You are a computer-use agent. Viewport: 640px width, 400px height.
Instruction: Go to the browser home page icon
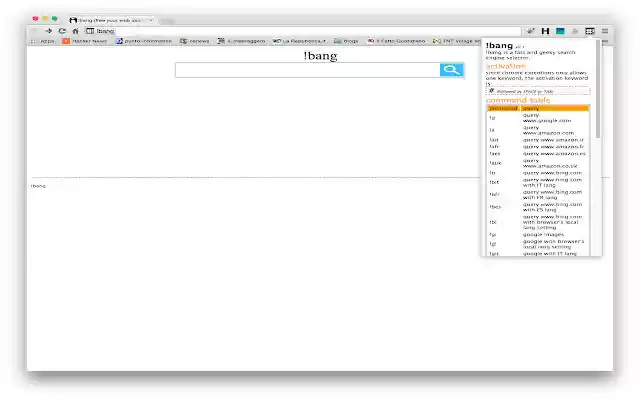[76, 31]
